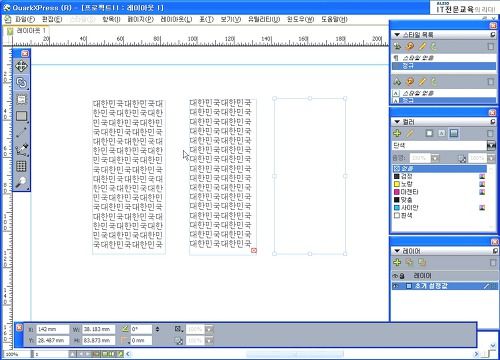Select the 초기 설정값 layer row
The width and height of the screenshot is (500, 360).
445,286
